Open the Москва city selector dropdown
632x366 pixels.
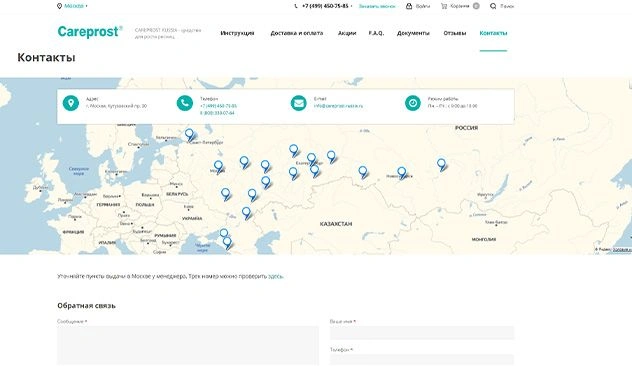pos(73,6)
